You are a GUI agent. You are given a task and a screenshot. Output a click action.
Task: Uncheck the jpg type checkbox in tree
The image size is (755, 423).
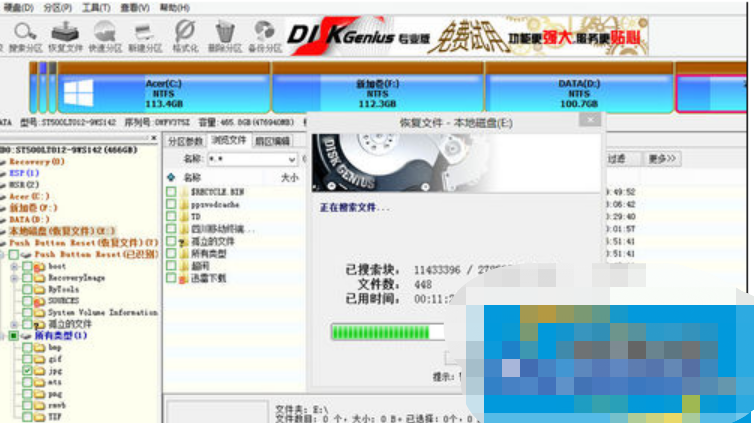point(27,371)
